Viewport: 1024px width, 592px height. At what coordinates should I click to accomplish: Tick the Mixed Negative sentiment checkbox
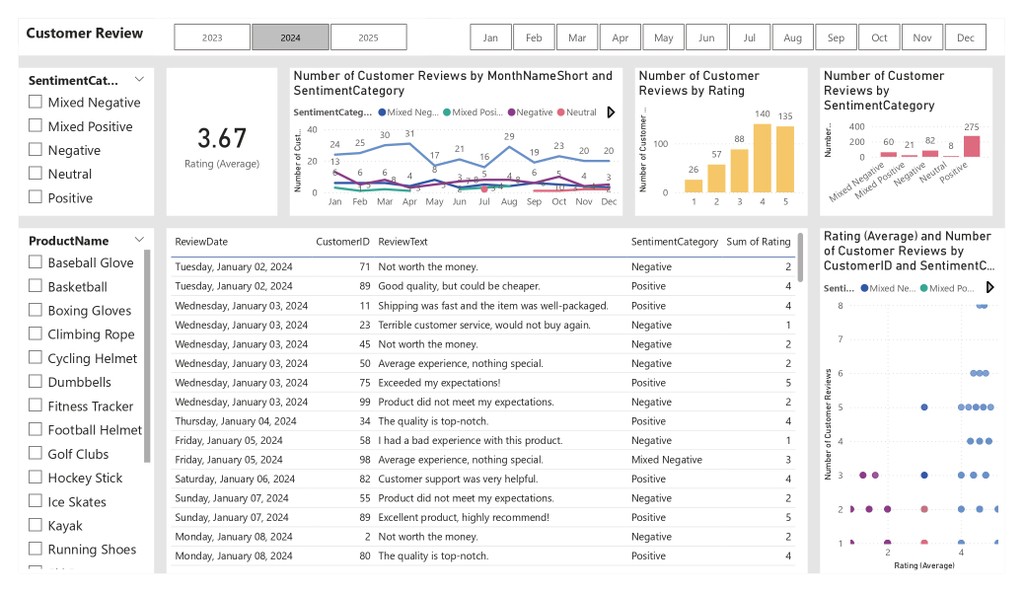coord(35,102)
